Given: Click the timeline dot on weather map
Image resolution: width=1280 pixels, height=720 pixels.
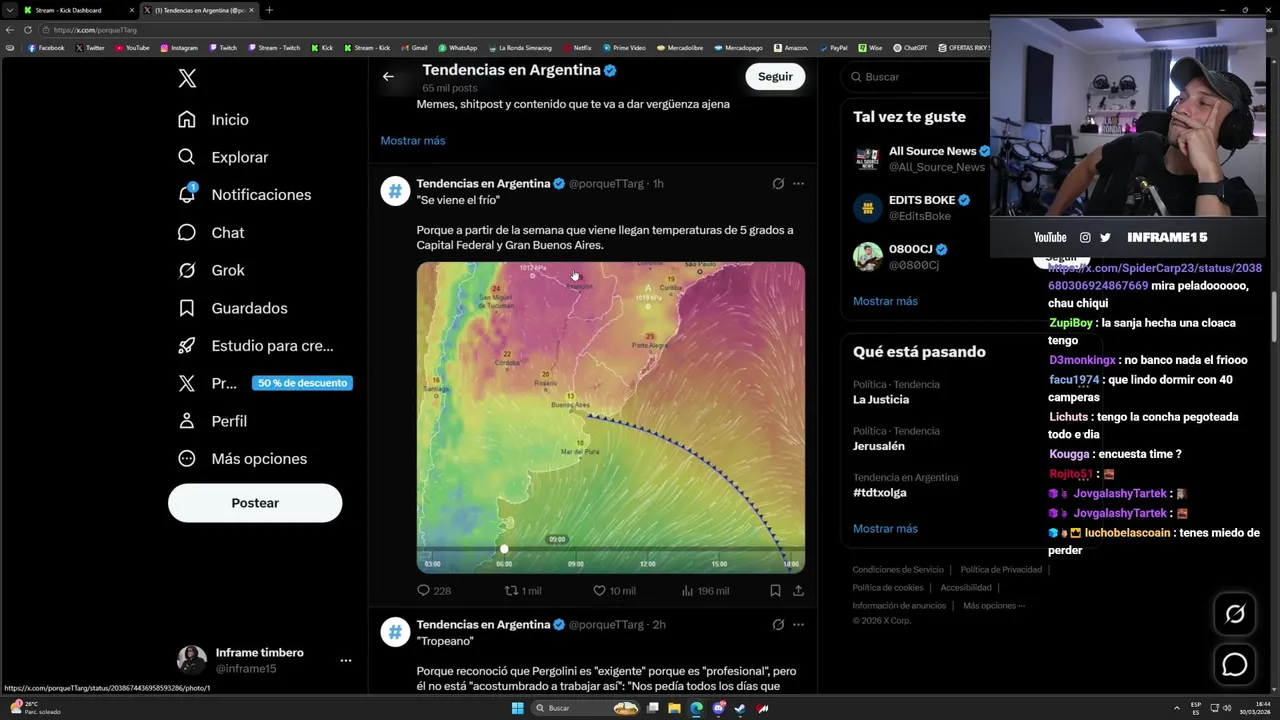Looking at the screenshot, I should click(504, 549).
